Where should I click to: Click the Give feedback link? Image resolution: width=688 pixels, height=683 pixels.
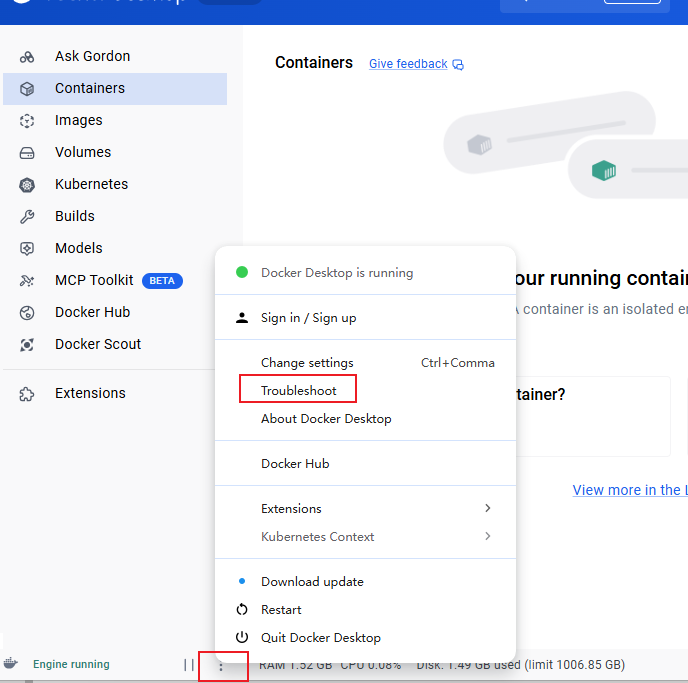[x=408, y=64]
